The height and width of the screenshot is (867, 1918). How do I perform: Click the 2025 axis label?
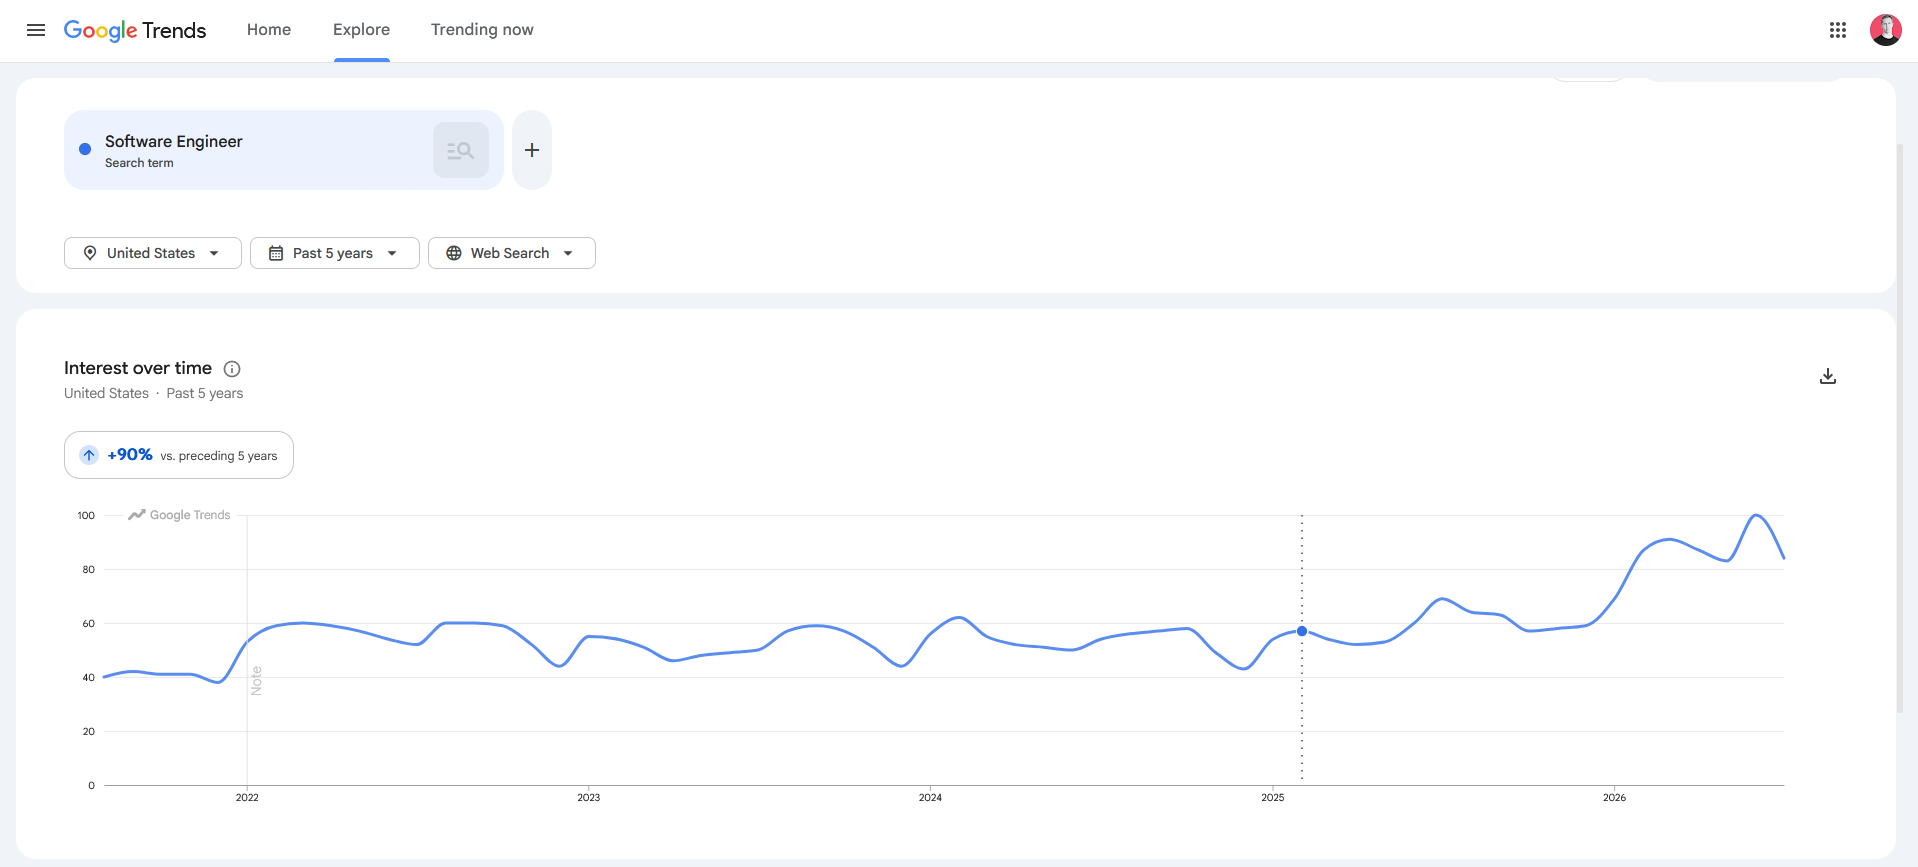click(x=1272, y=797)
